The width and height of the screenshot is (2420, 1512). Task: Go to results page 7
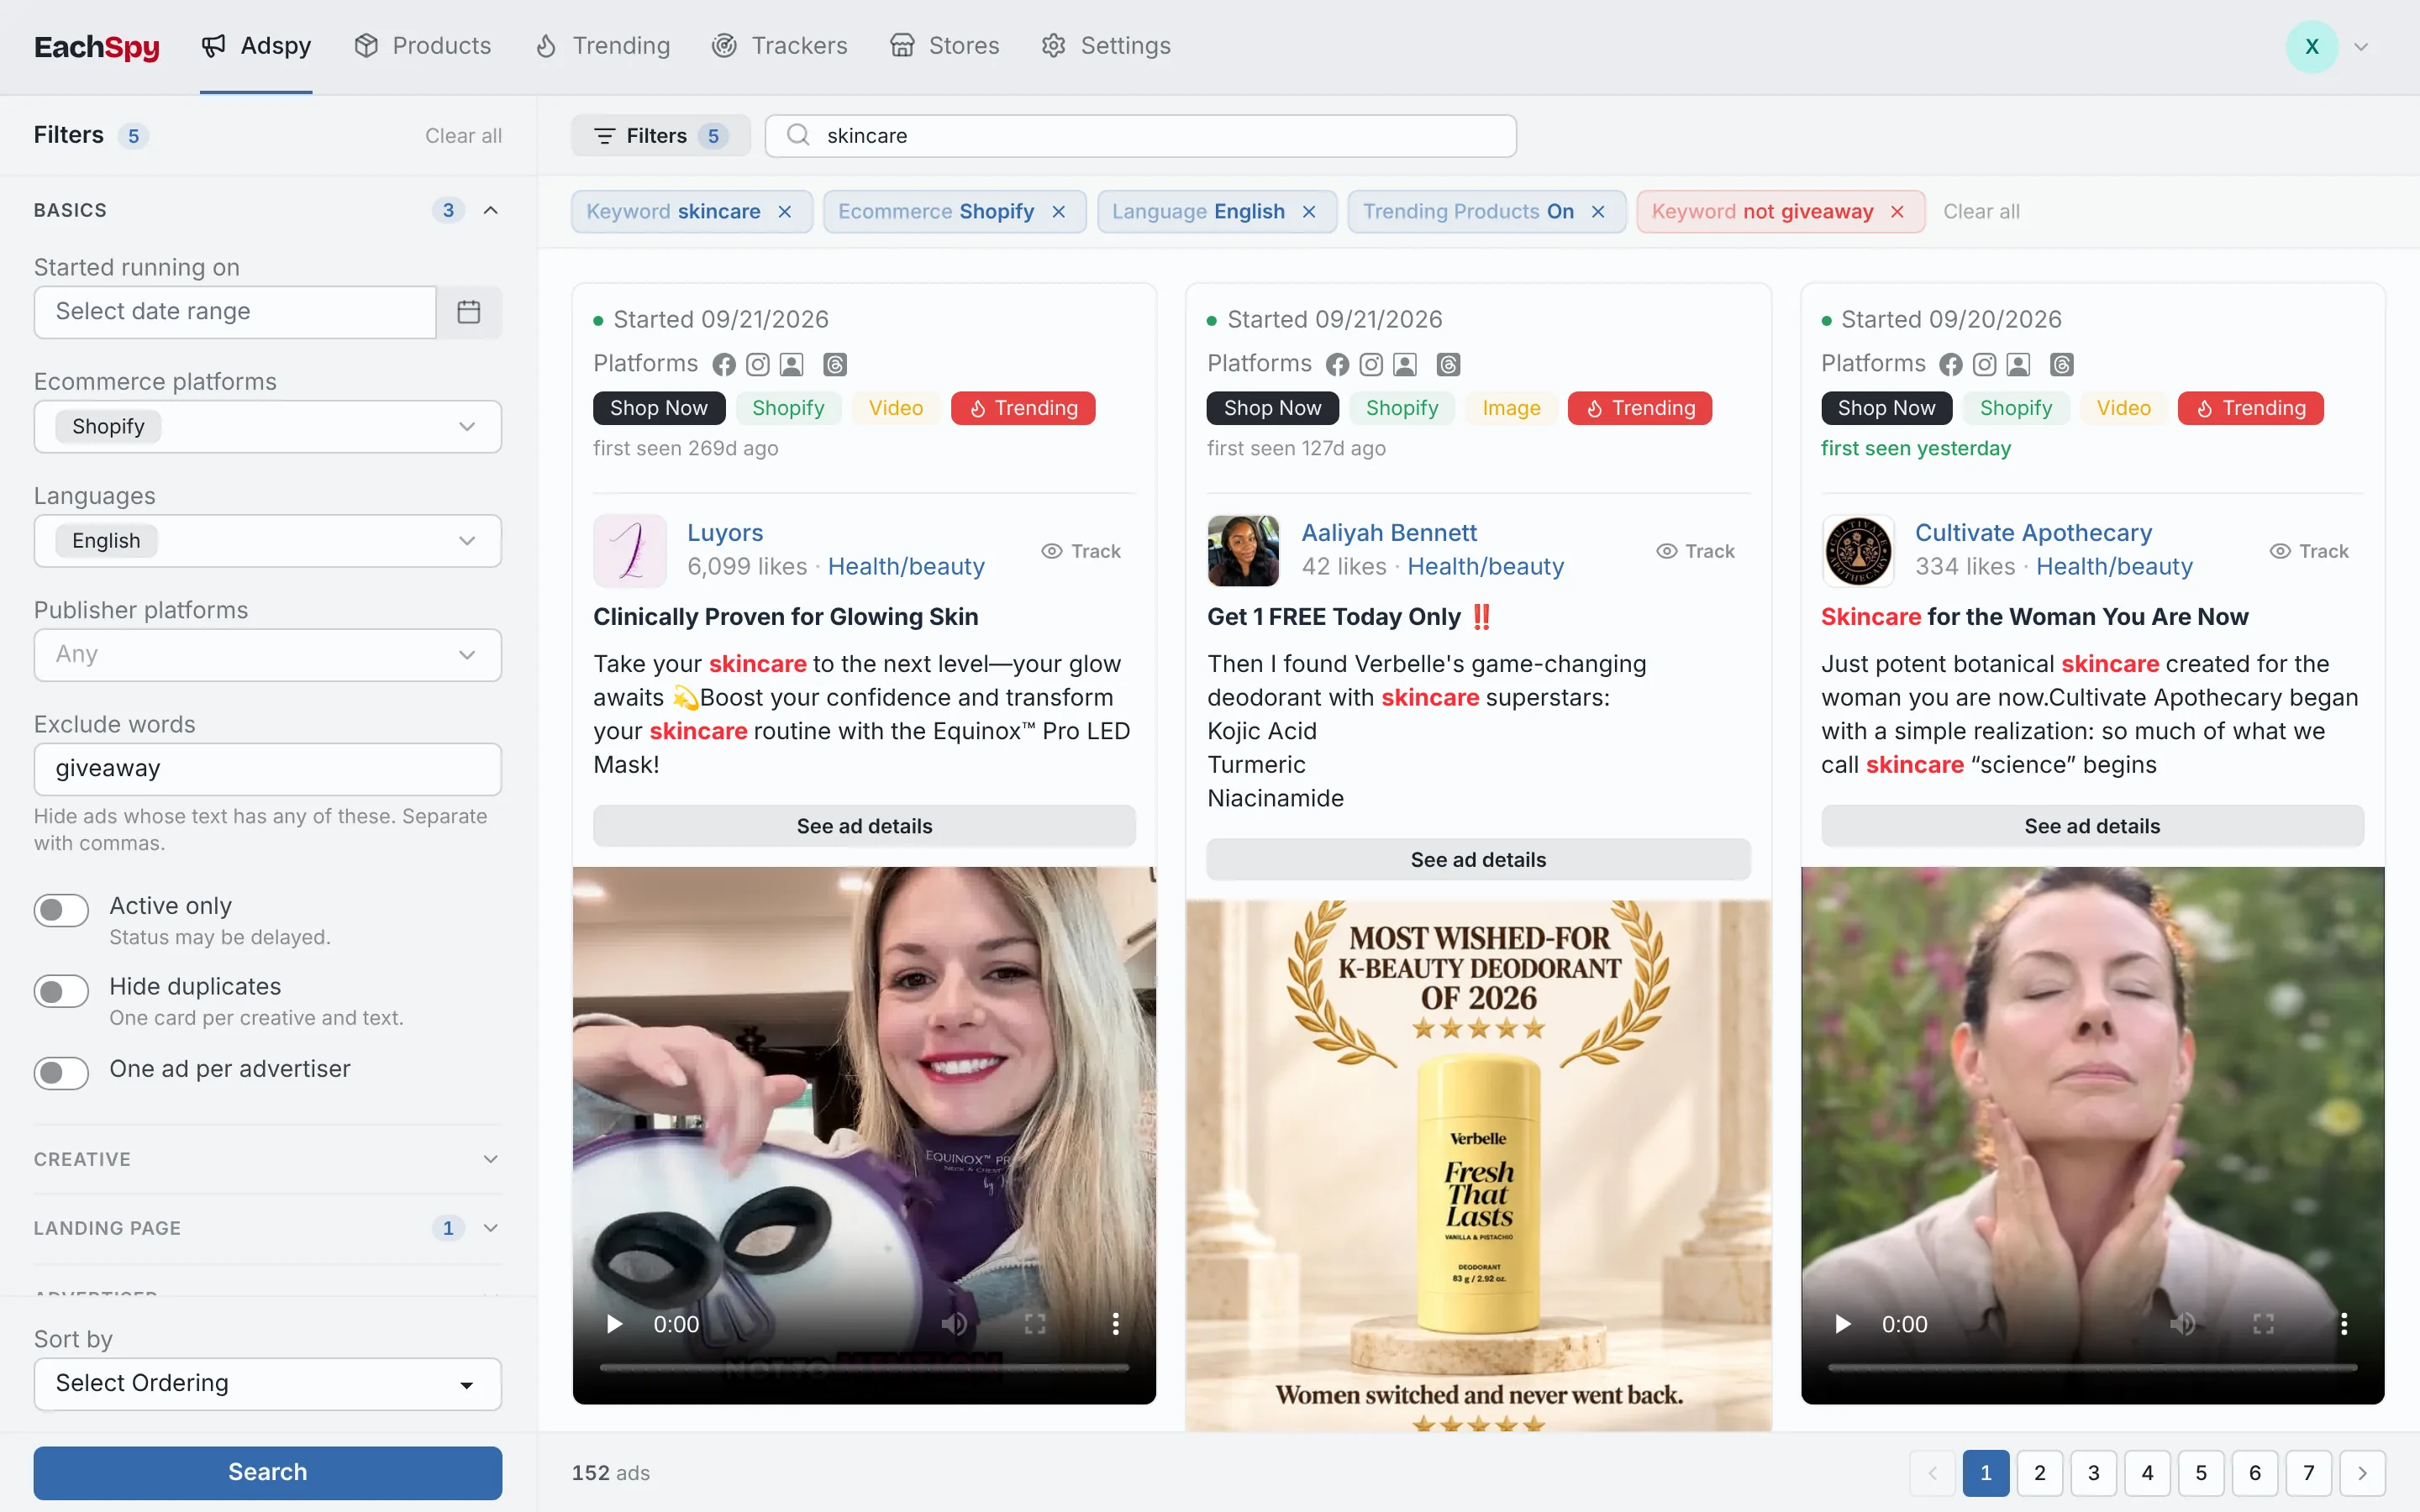tap(2308, 1473)
